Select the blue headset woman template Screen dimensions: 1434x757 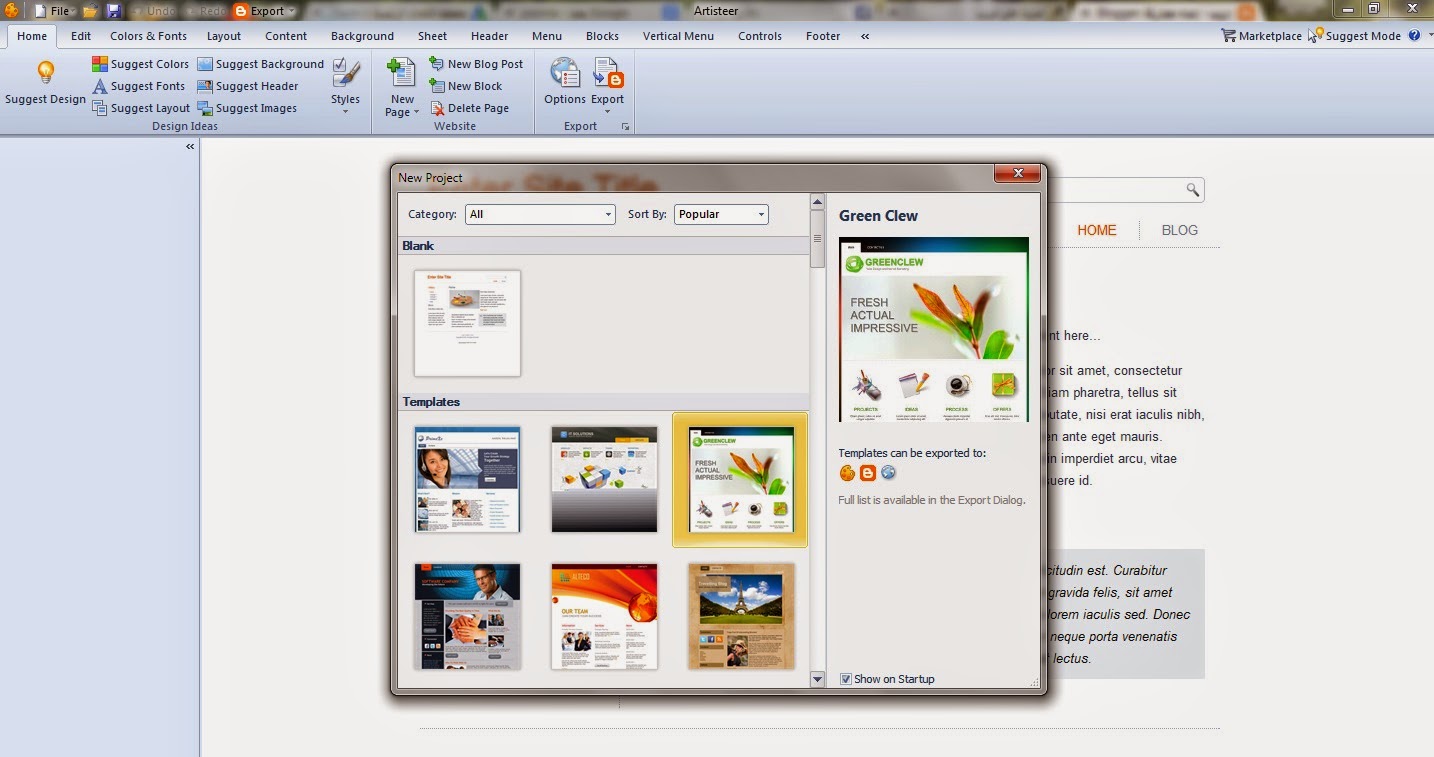pos(468,480)
